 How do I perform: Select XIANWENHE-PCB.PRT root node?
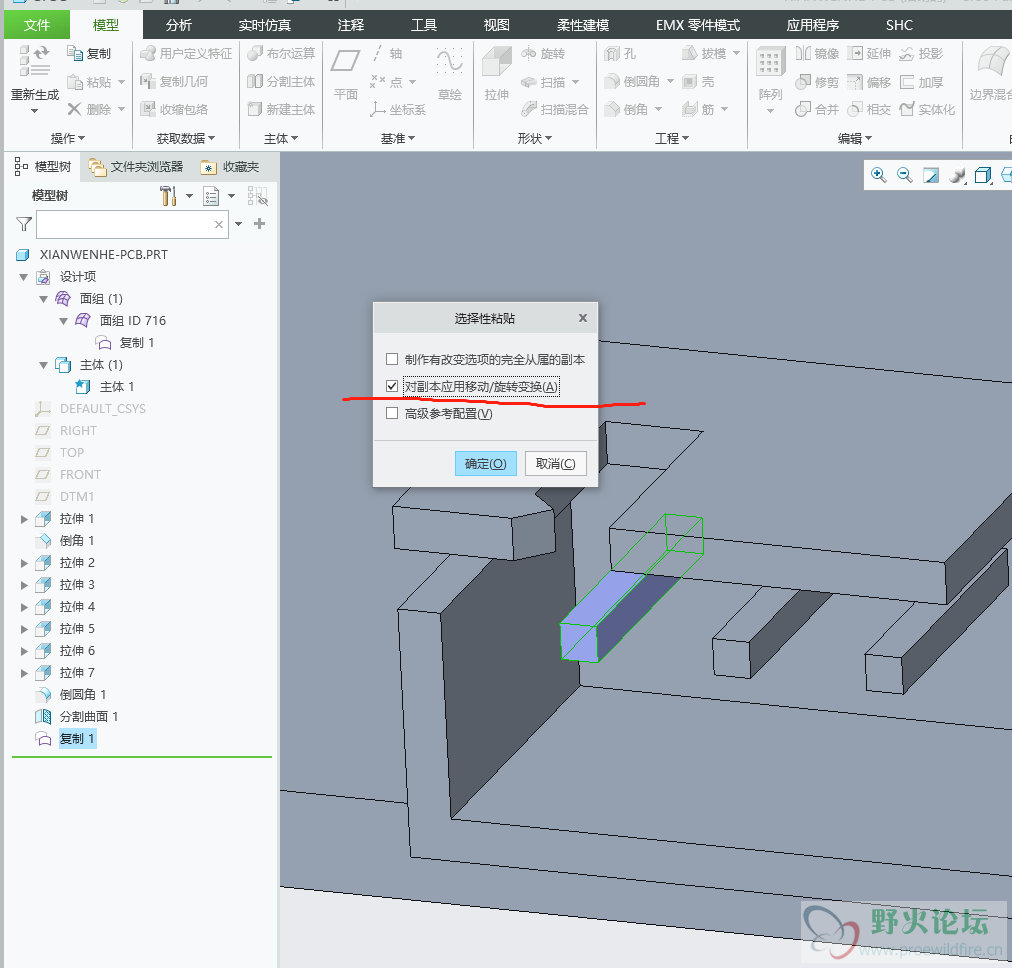click(103, 255)
